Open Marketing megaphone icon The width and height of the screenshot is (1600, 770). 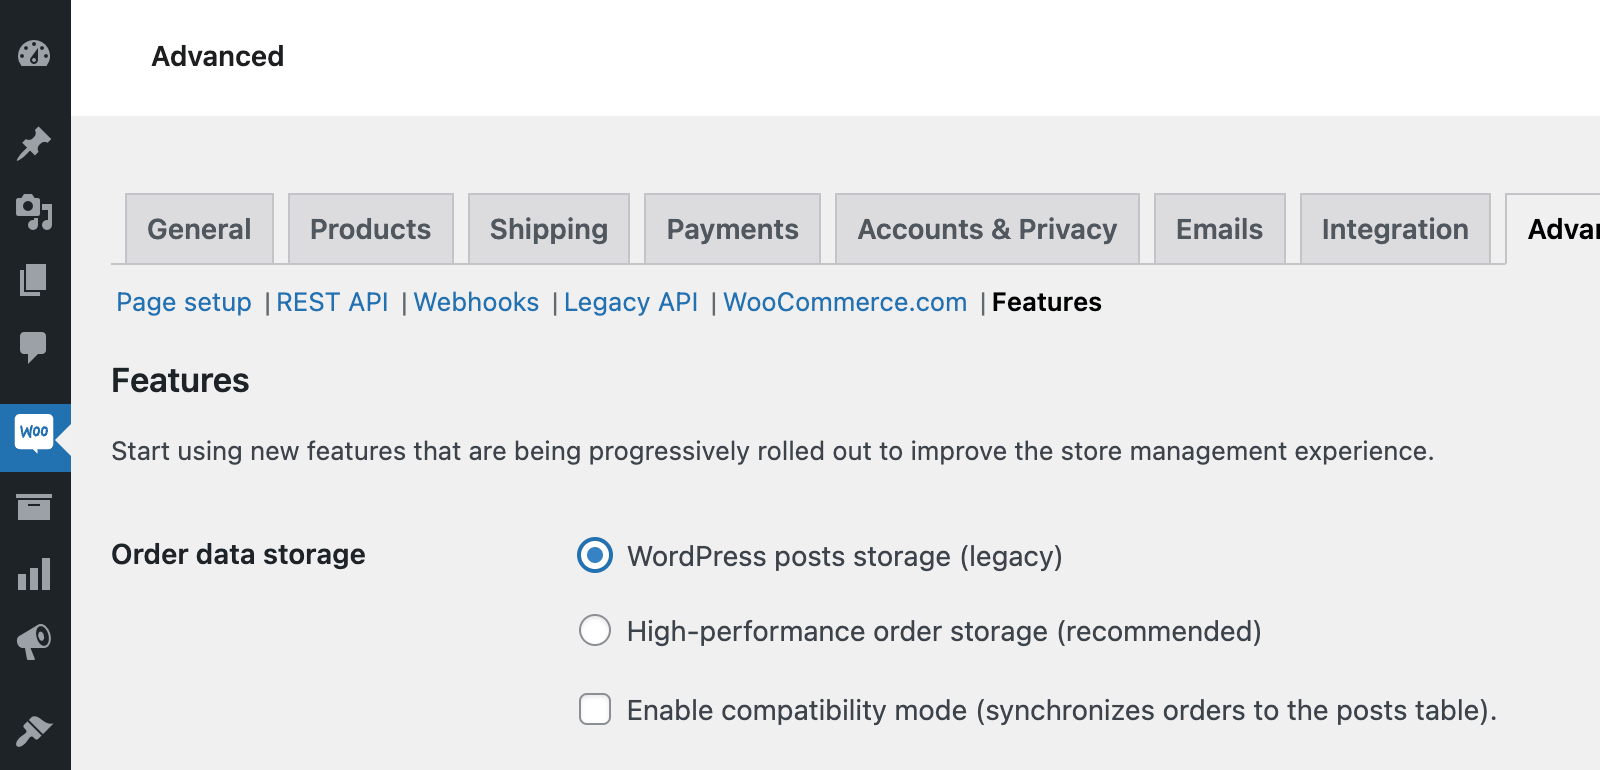pyautogui.click(x=34, y=641)
